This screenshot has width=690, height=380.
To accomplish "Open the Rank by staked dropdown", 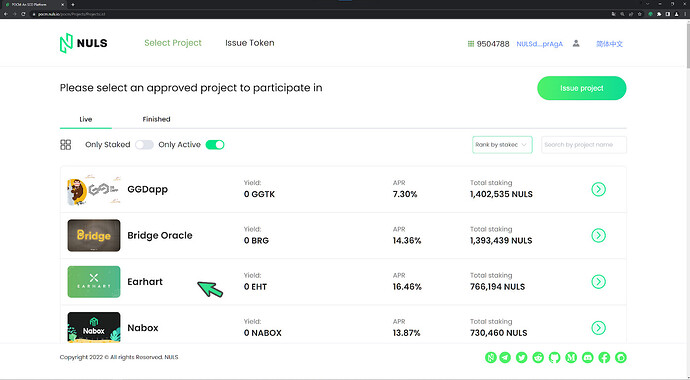I will tap(502, 145).
